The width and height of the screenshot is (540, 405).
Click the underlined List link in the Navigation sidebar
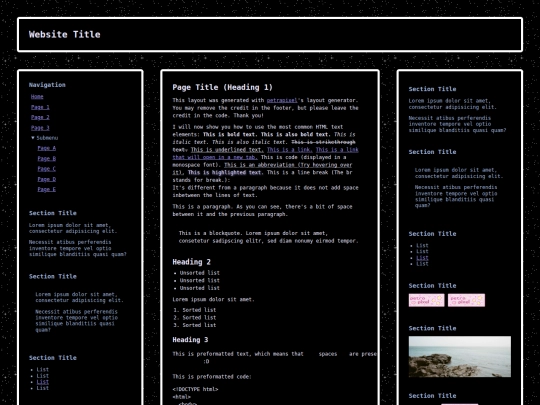43,382
